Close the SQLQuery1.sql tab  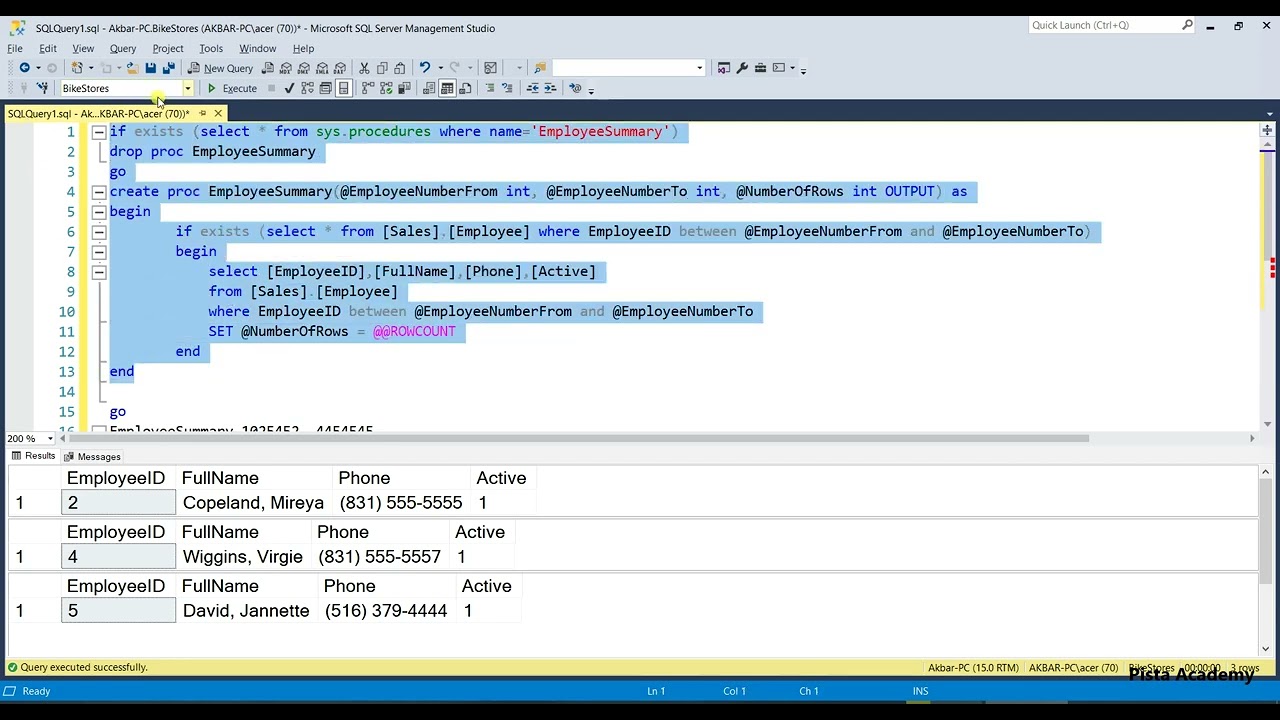[x=218, y=113]
